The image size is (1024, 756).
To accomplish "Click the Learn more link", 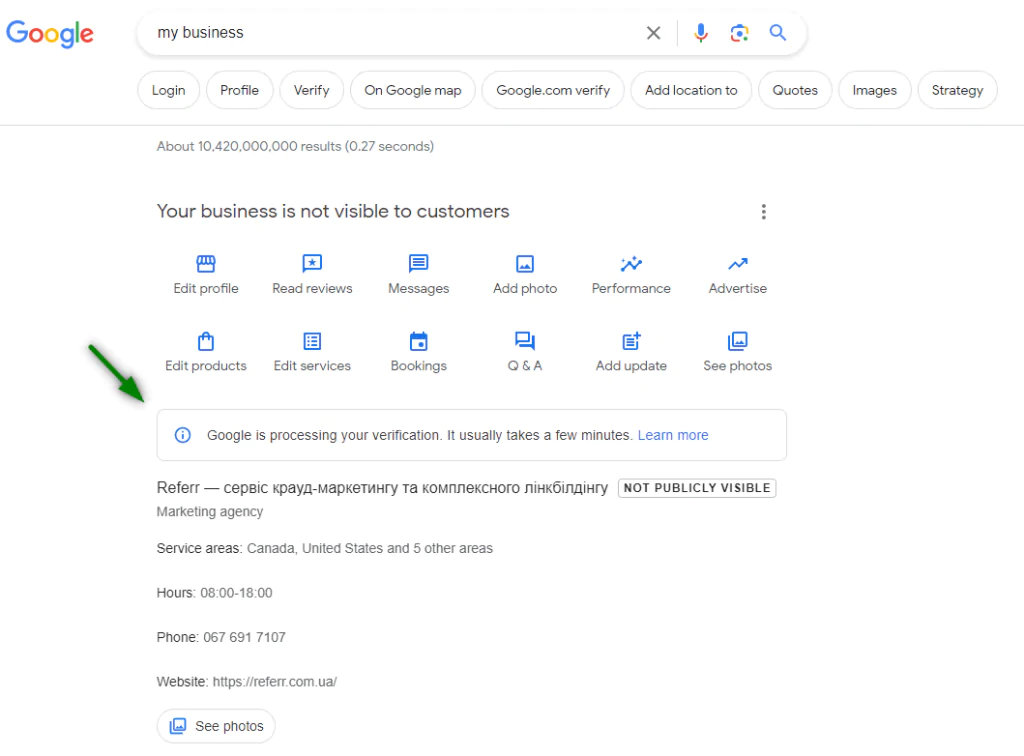I will pyautogui.click(x=673, y=435).
